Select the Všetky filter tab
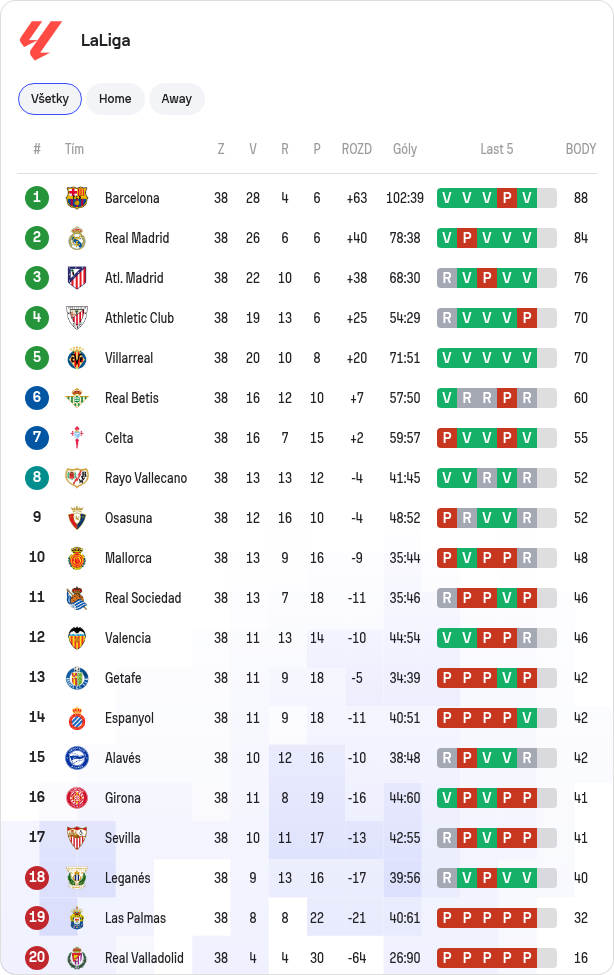The height and width of the screenshot is (975, 614). [50, 99]
